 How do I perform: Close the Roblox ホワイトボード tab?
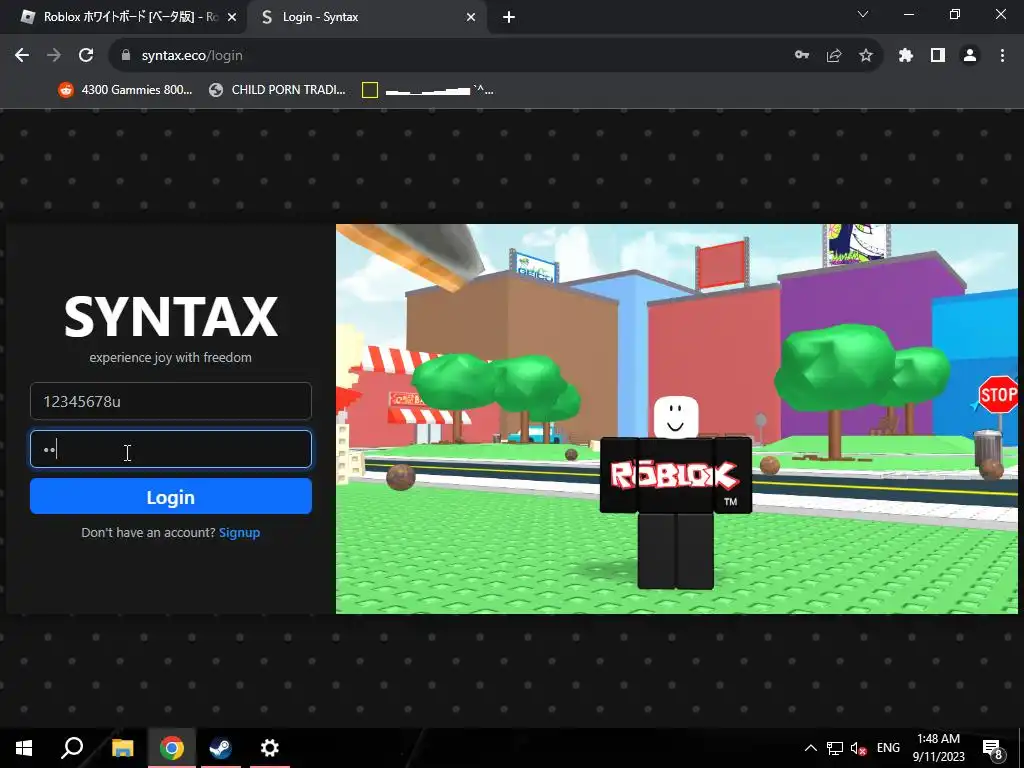click(231, 18)
